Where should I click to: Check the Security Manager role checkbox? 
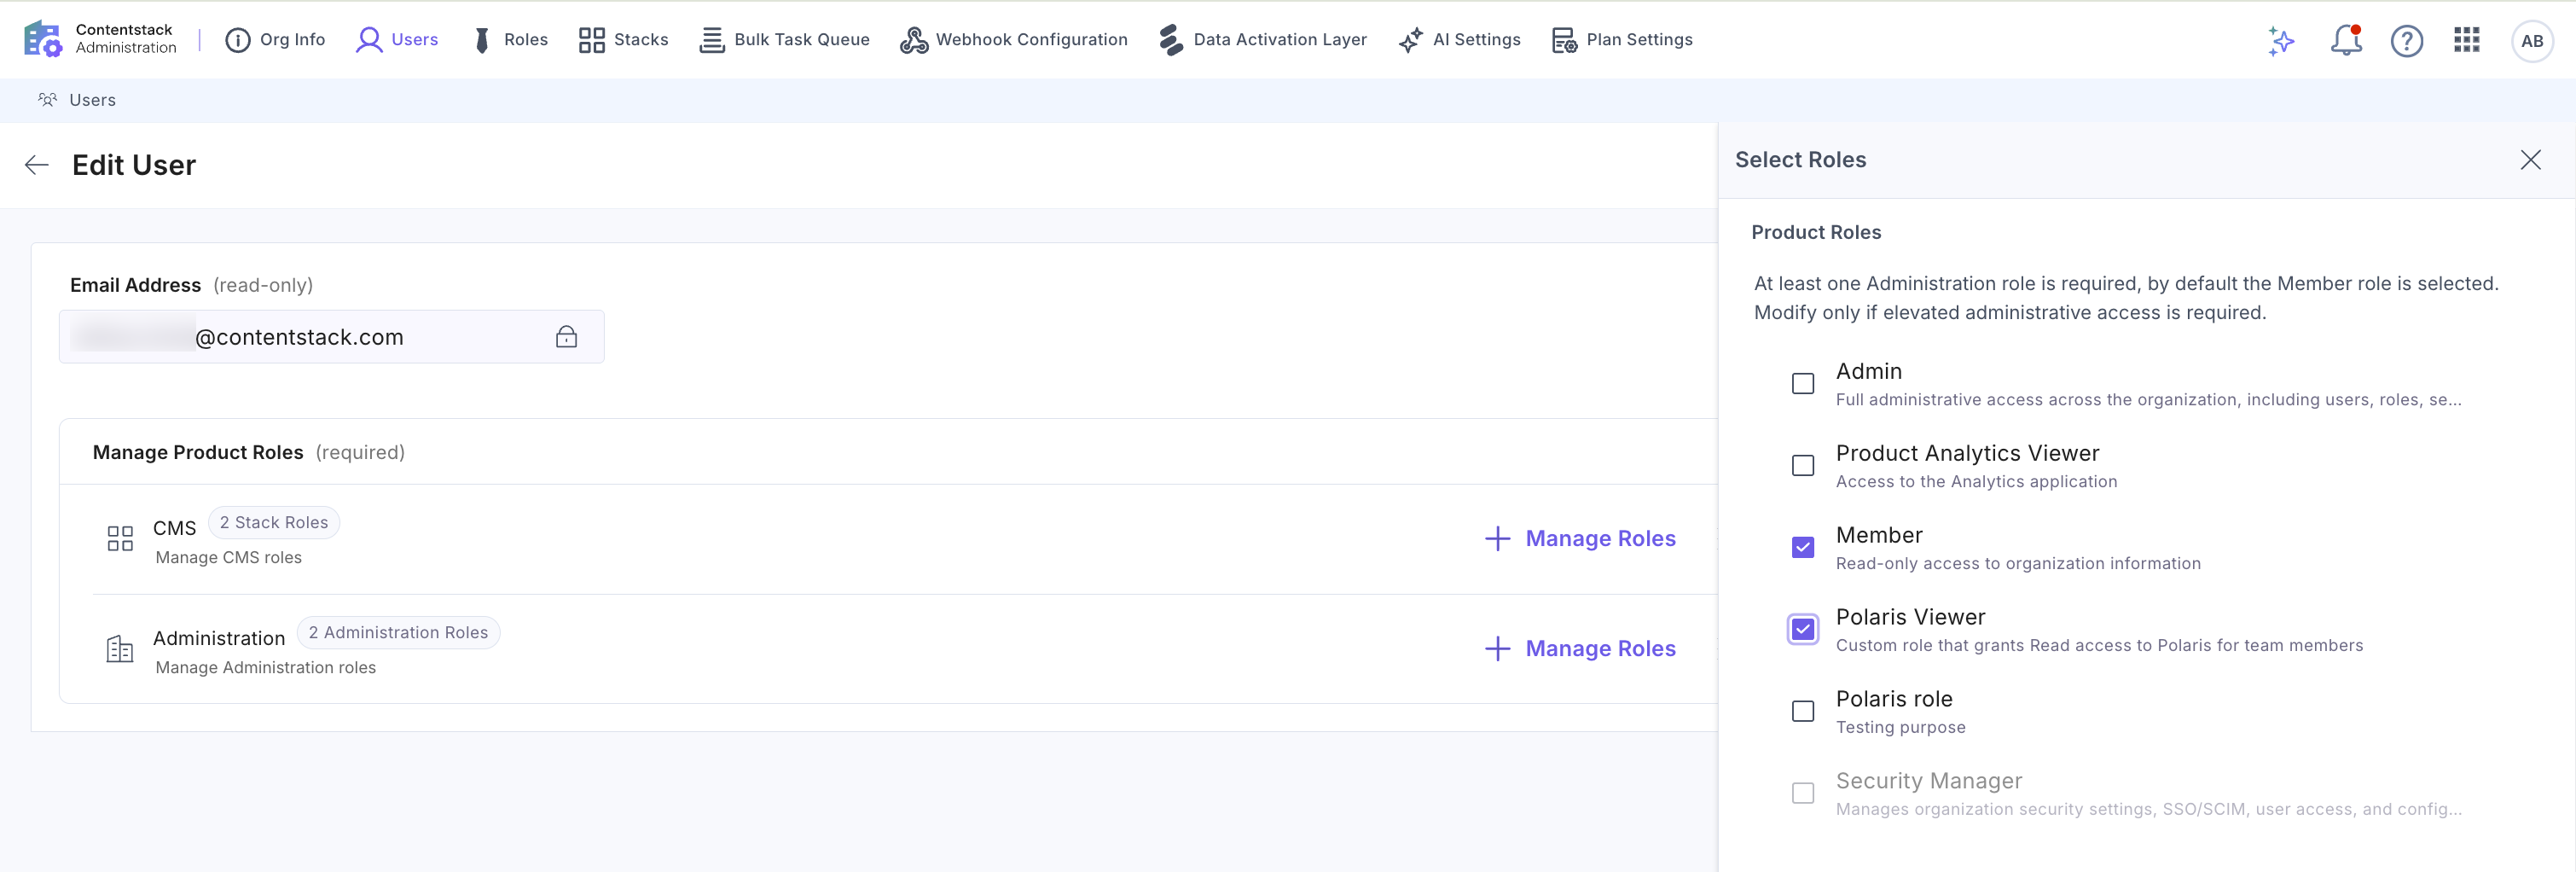[1803, 794]
